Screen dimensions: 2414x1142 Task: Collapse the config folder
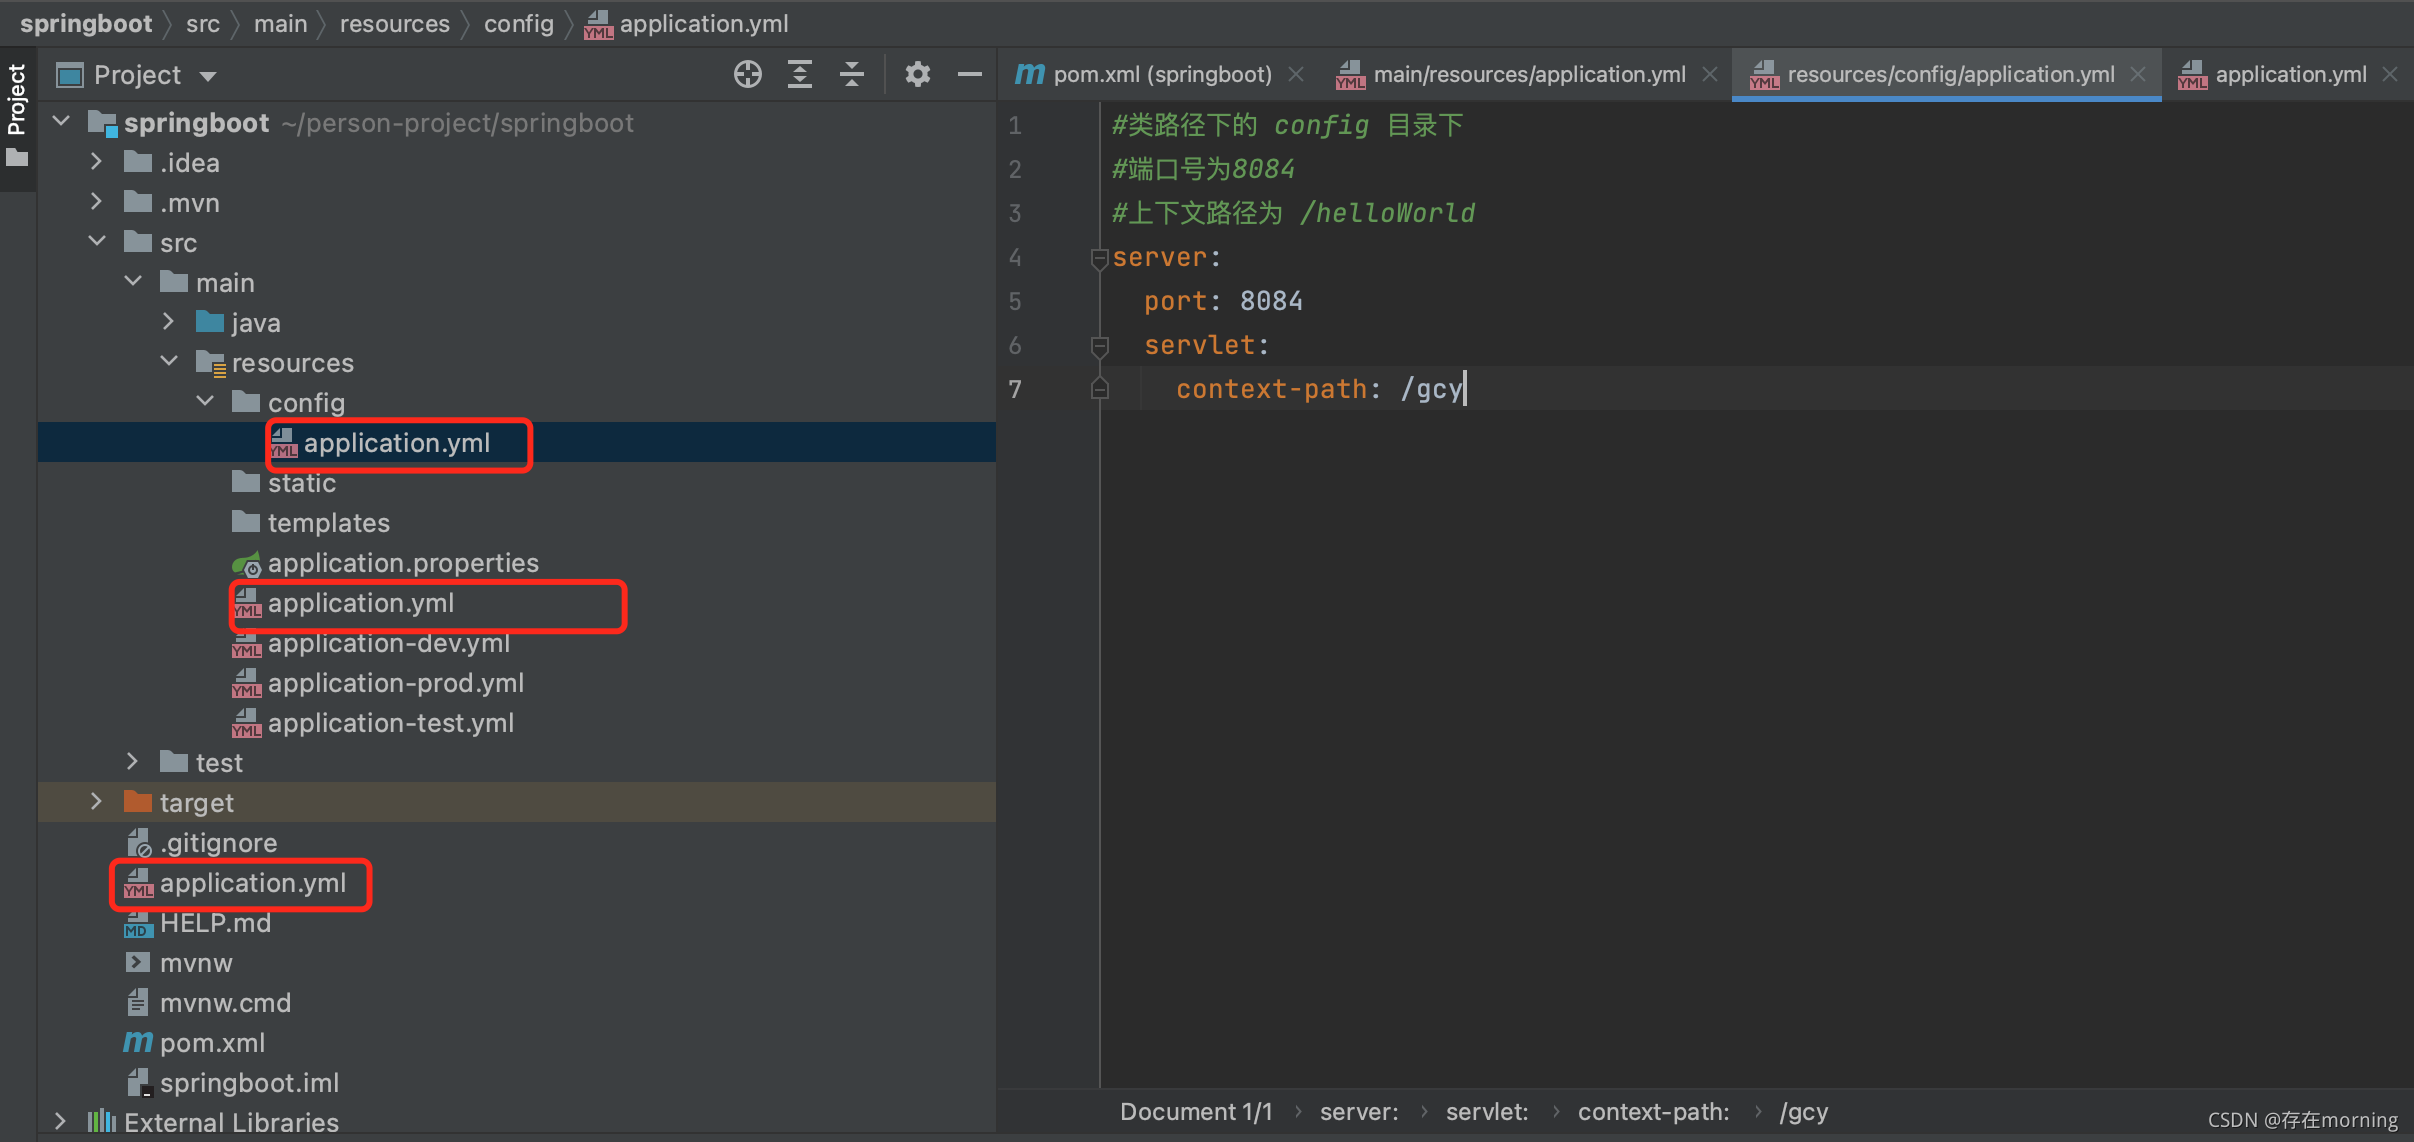pyautogui.click(x=205, y=401)
